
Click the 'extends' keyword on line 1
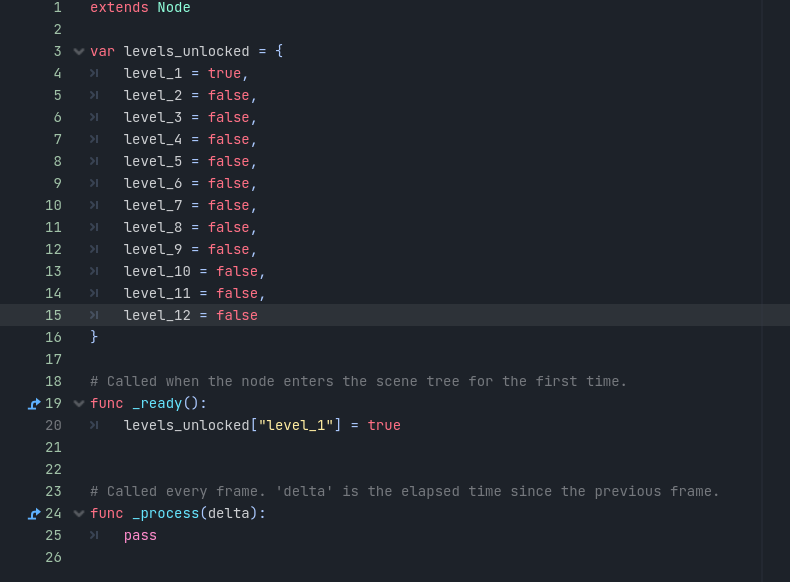pyautogui.click(x=119, y=8)
